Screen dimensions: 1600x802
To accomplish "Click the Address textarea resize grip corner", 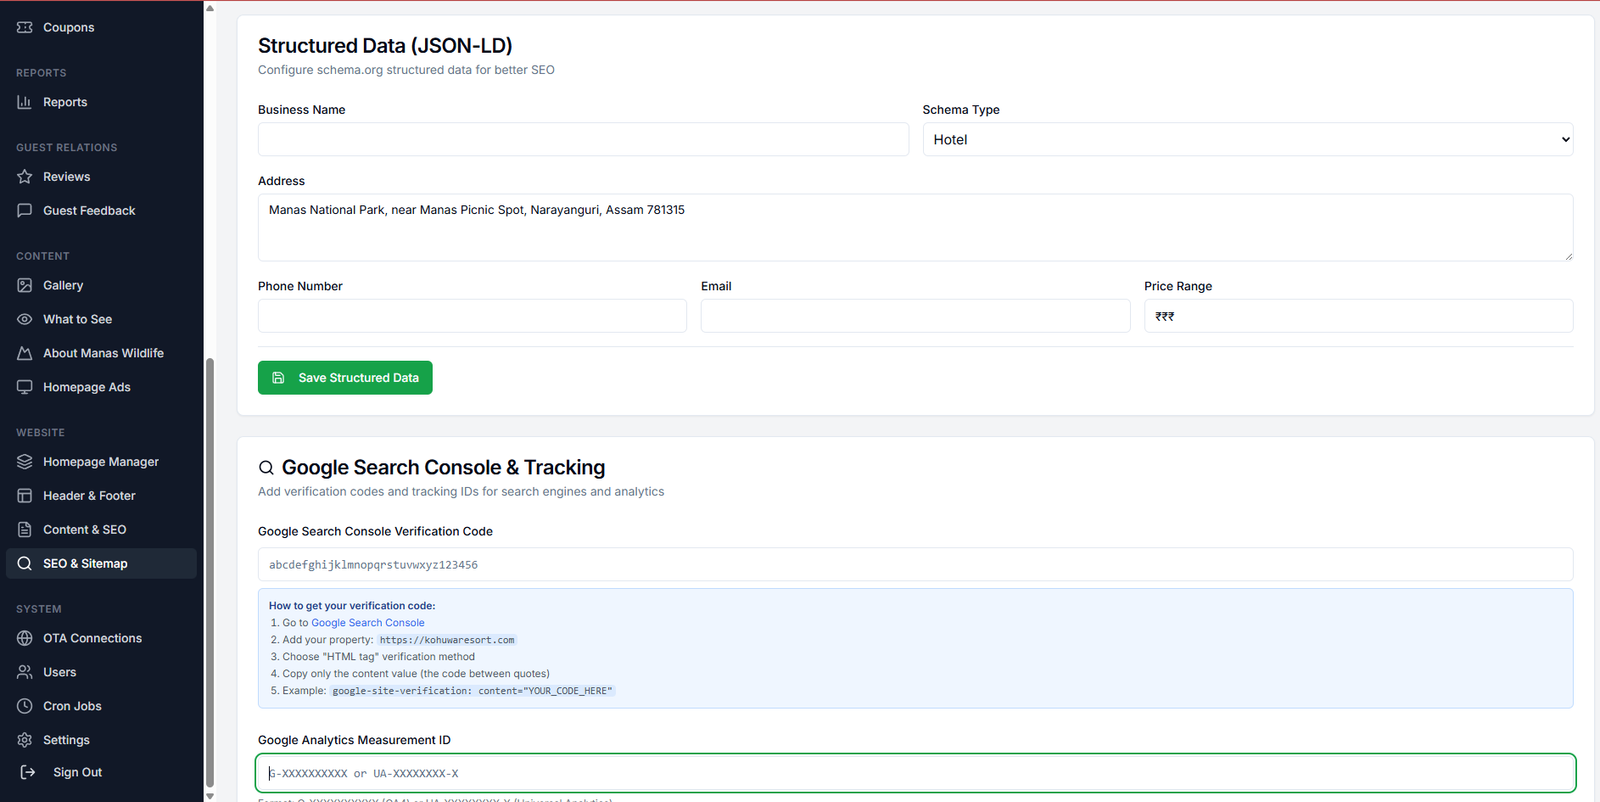I will 1568,256.
